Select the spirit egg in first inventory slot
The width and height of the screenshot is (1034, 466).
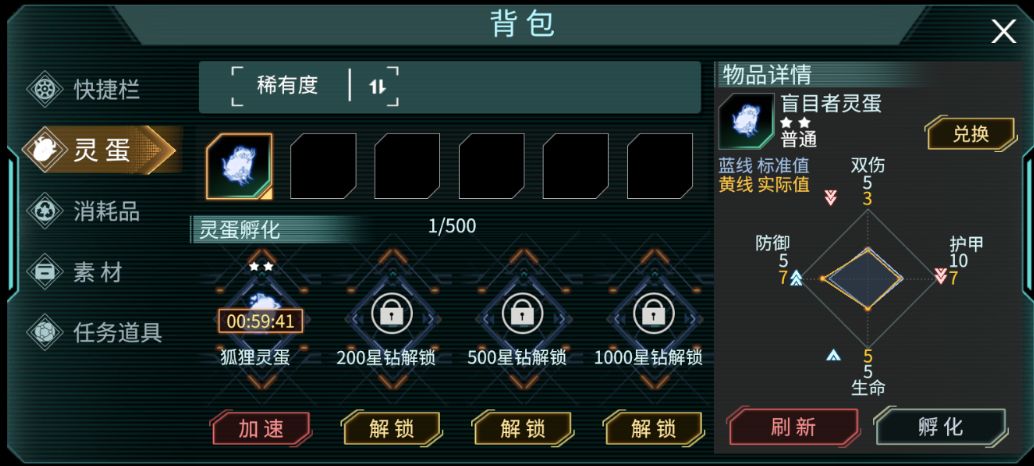click(239, 166)
